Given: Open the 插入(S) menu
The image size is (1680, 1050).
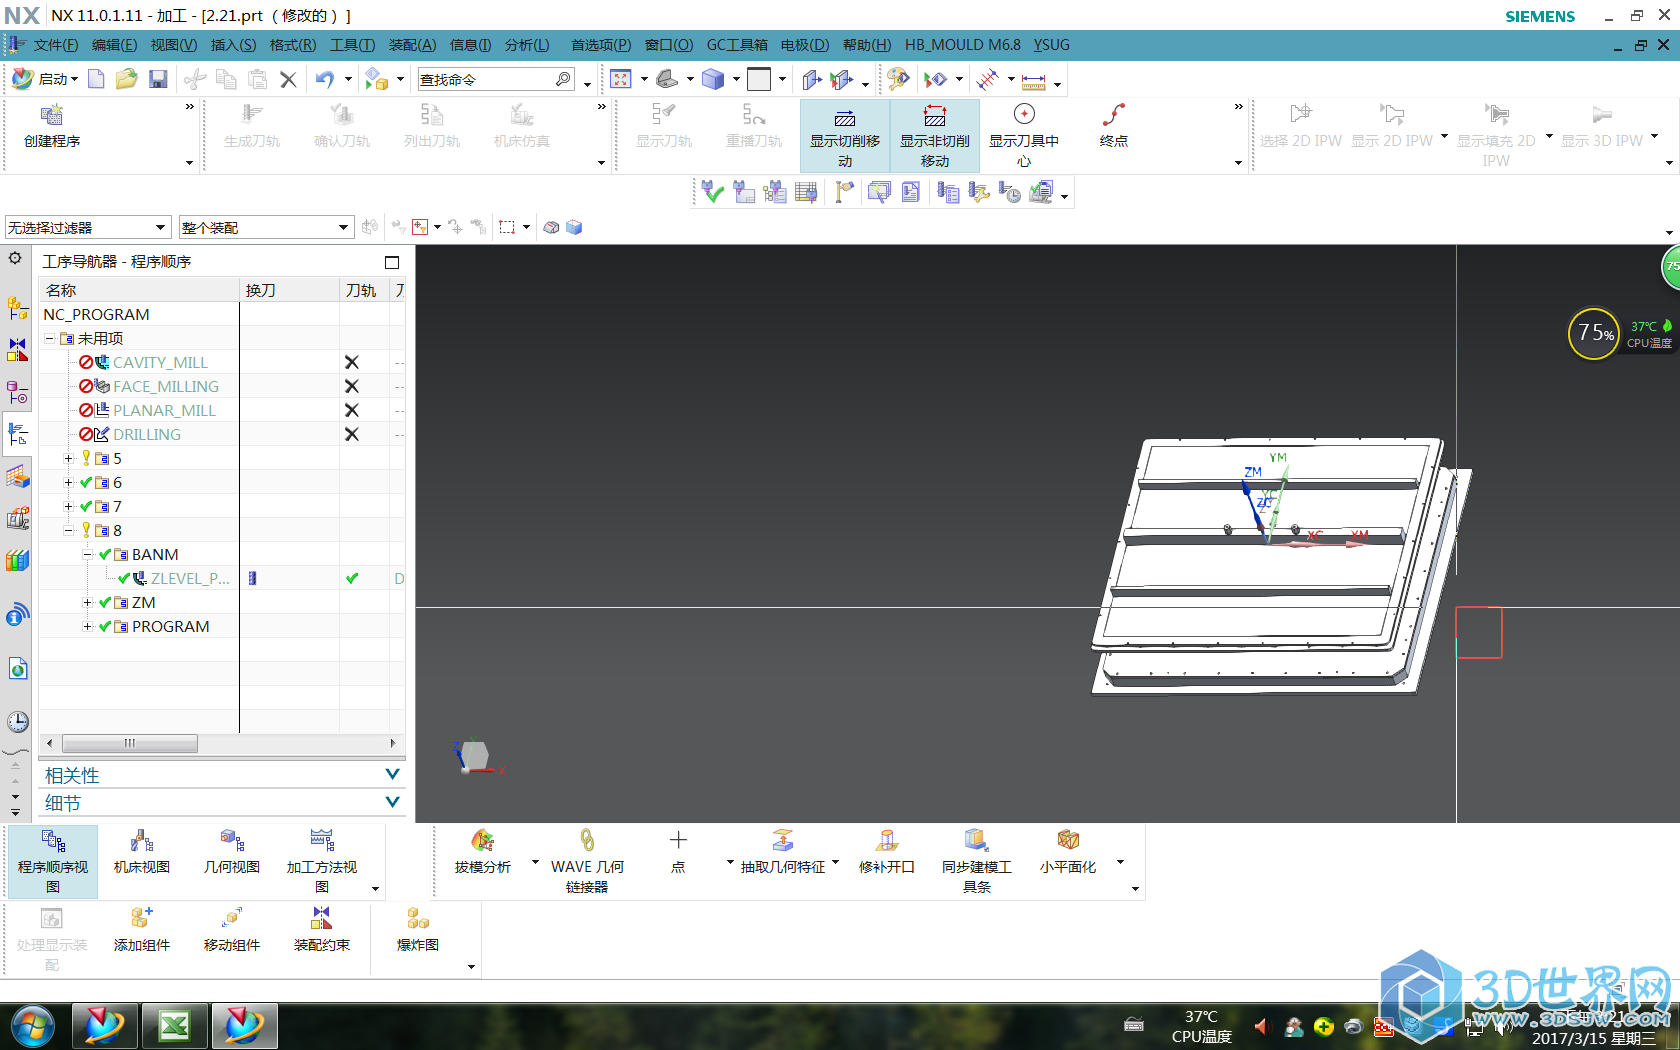Looking at the screenshot, I should pyautogui.click(x=233, y=45).
